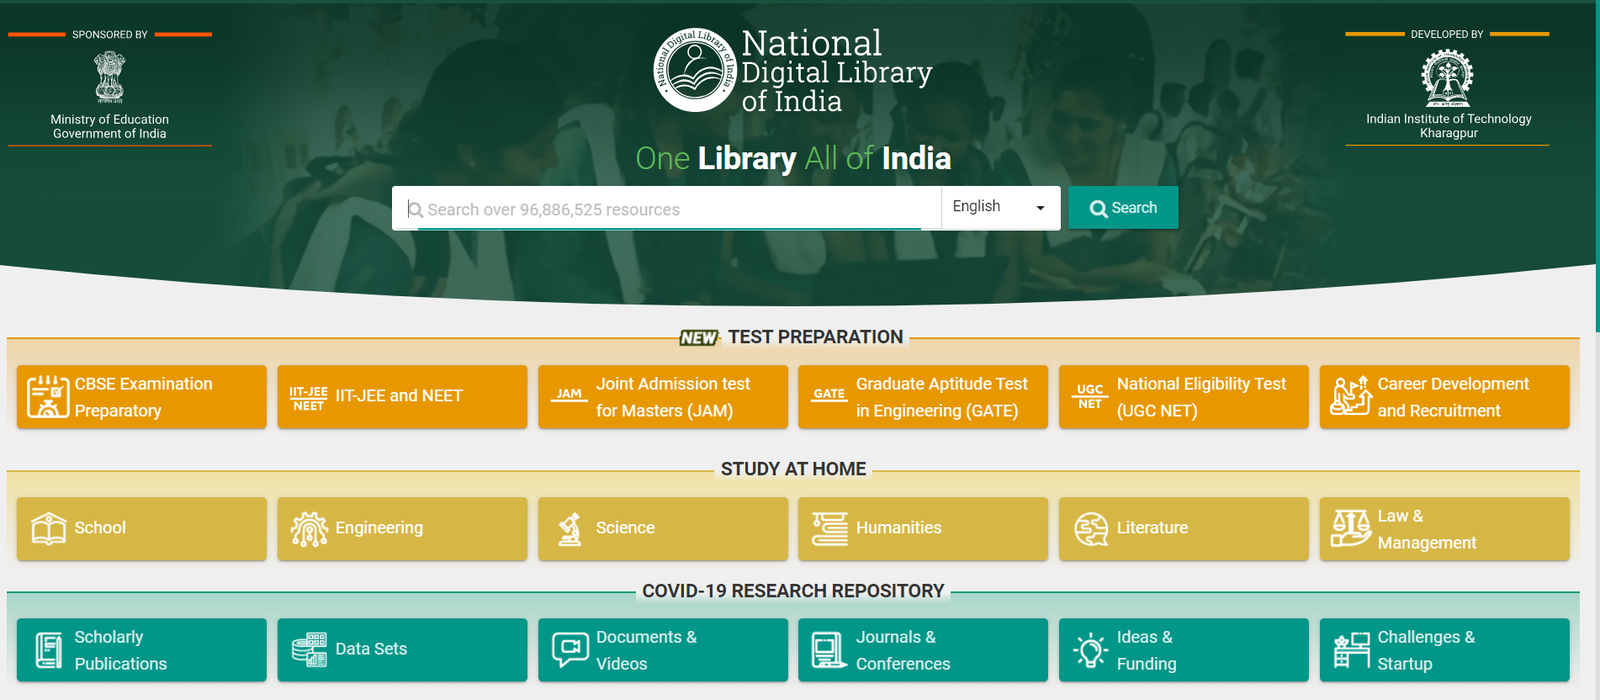
Task: Click the search resources input field
Action: 670,209
